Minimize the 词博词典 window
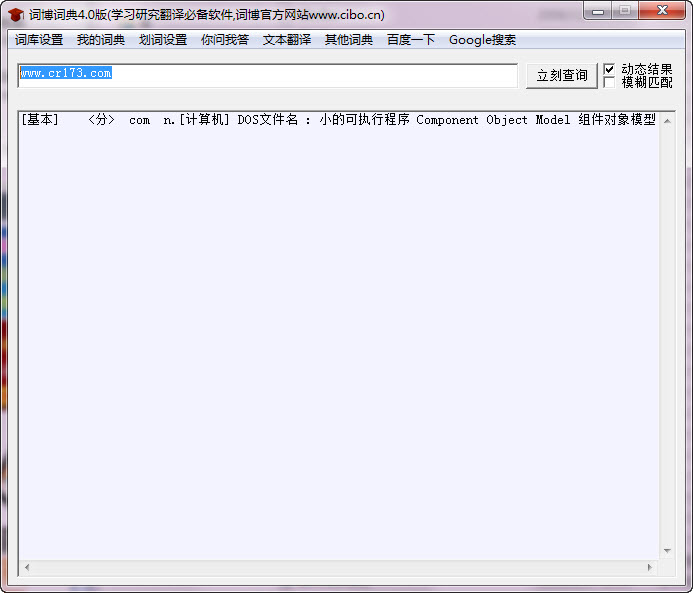This screenshot has width=693, height=593. (598, 11)
